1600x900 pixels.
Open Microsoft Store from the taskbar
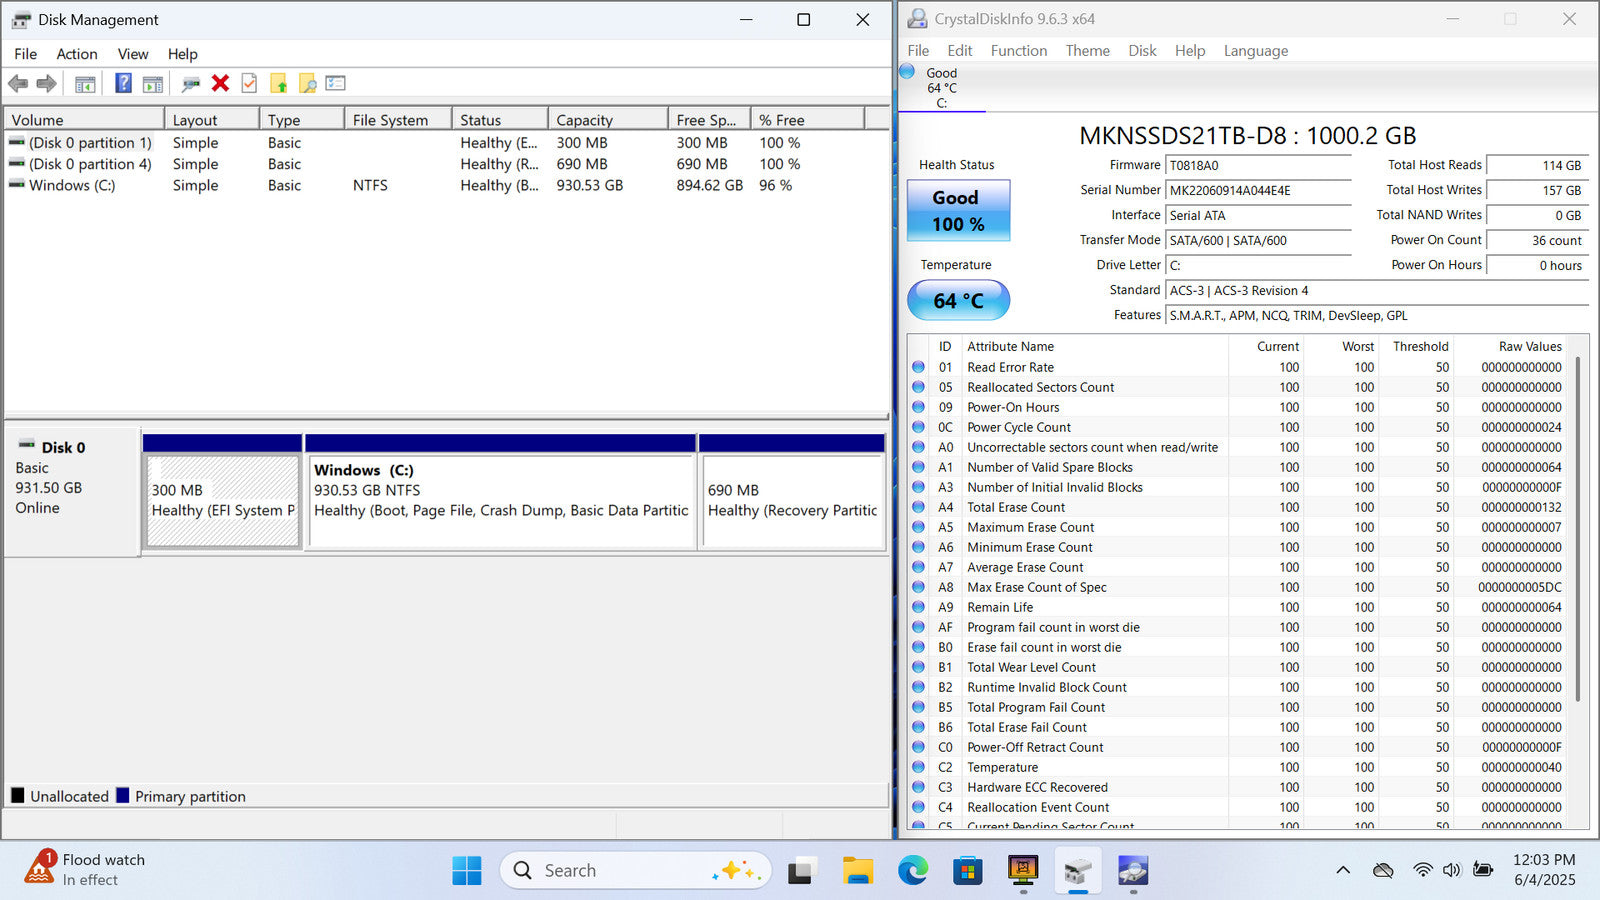[x=967, y=871]
